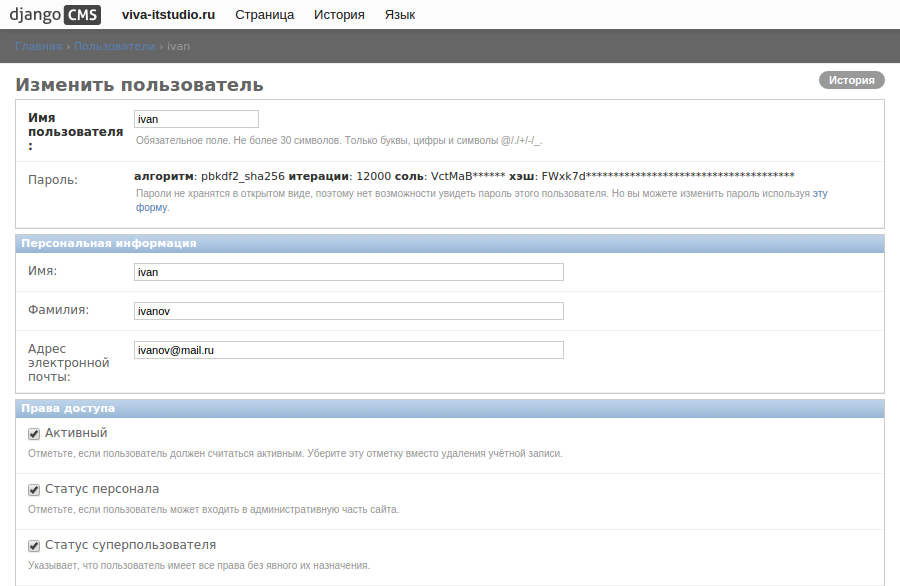Disable the Статус суперпользователя checkbox
Screen dimensions: 900x586
34,546
